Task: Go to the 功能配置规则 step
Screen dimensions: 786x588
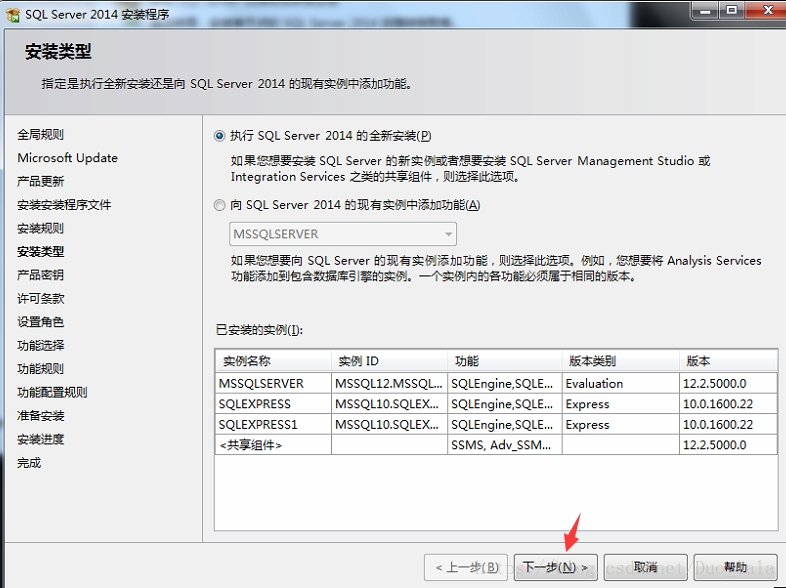Action: (52, 393)
